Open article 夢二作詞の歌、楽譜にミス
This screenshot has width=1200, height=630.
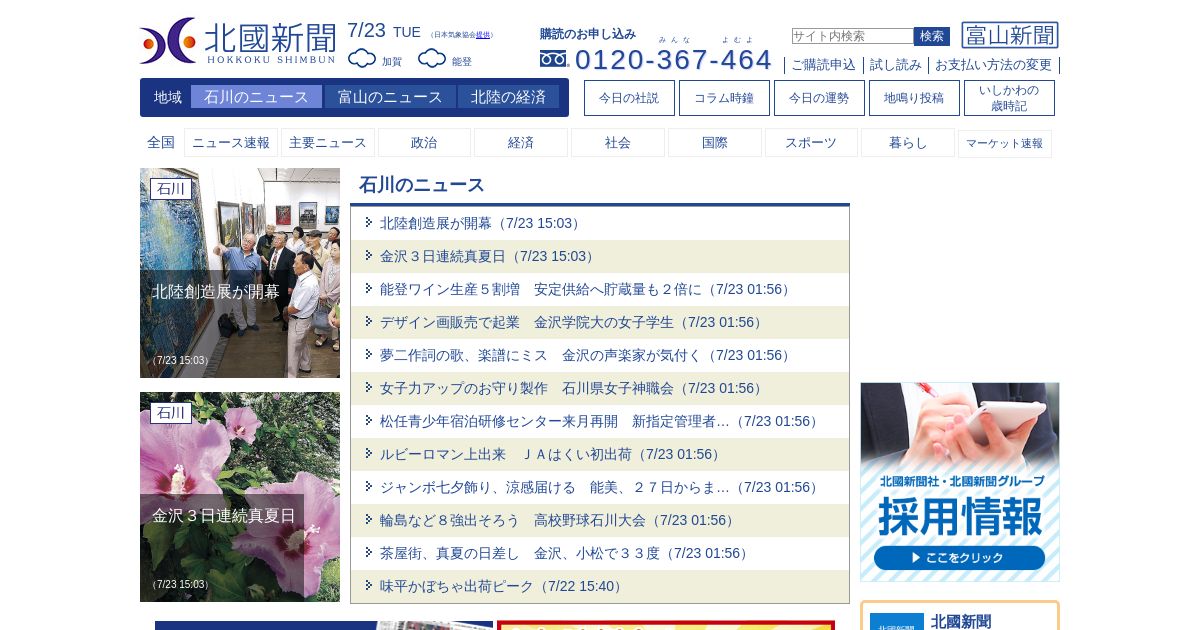pos(585,355)
